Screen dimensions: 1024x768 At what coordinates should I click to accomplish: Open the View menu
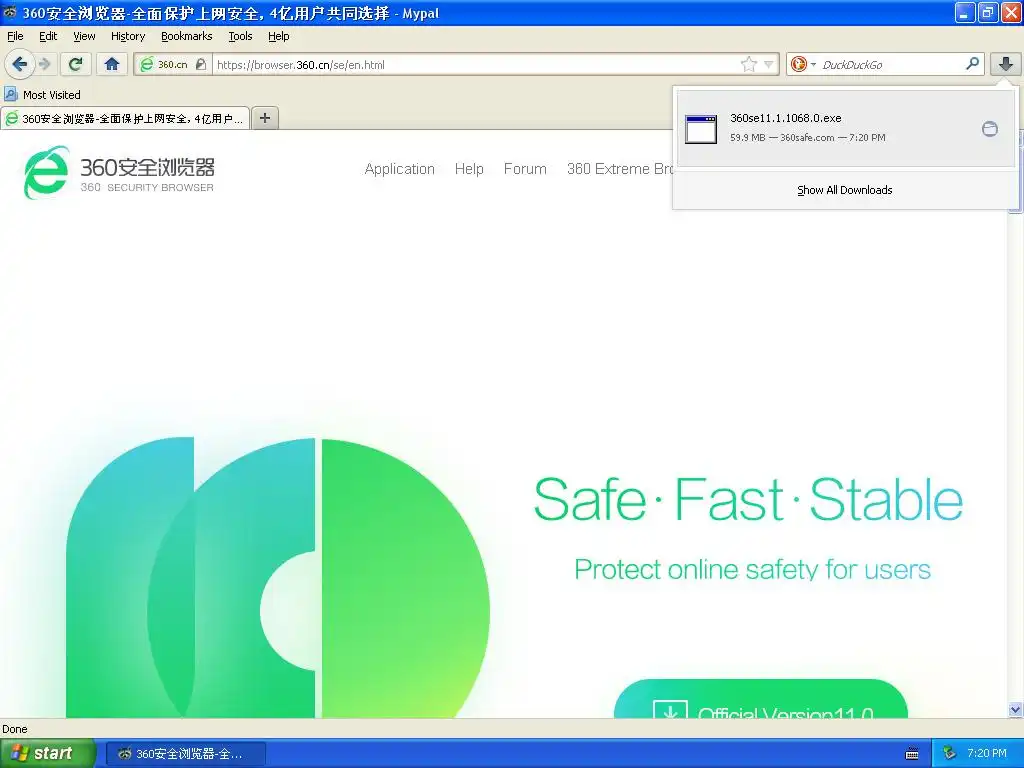coord(84,36)
